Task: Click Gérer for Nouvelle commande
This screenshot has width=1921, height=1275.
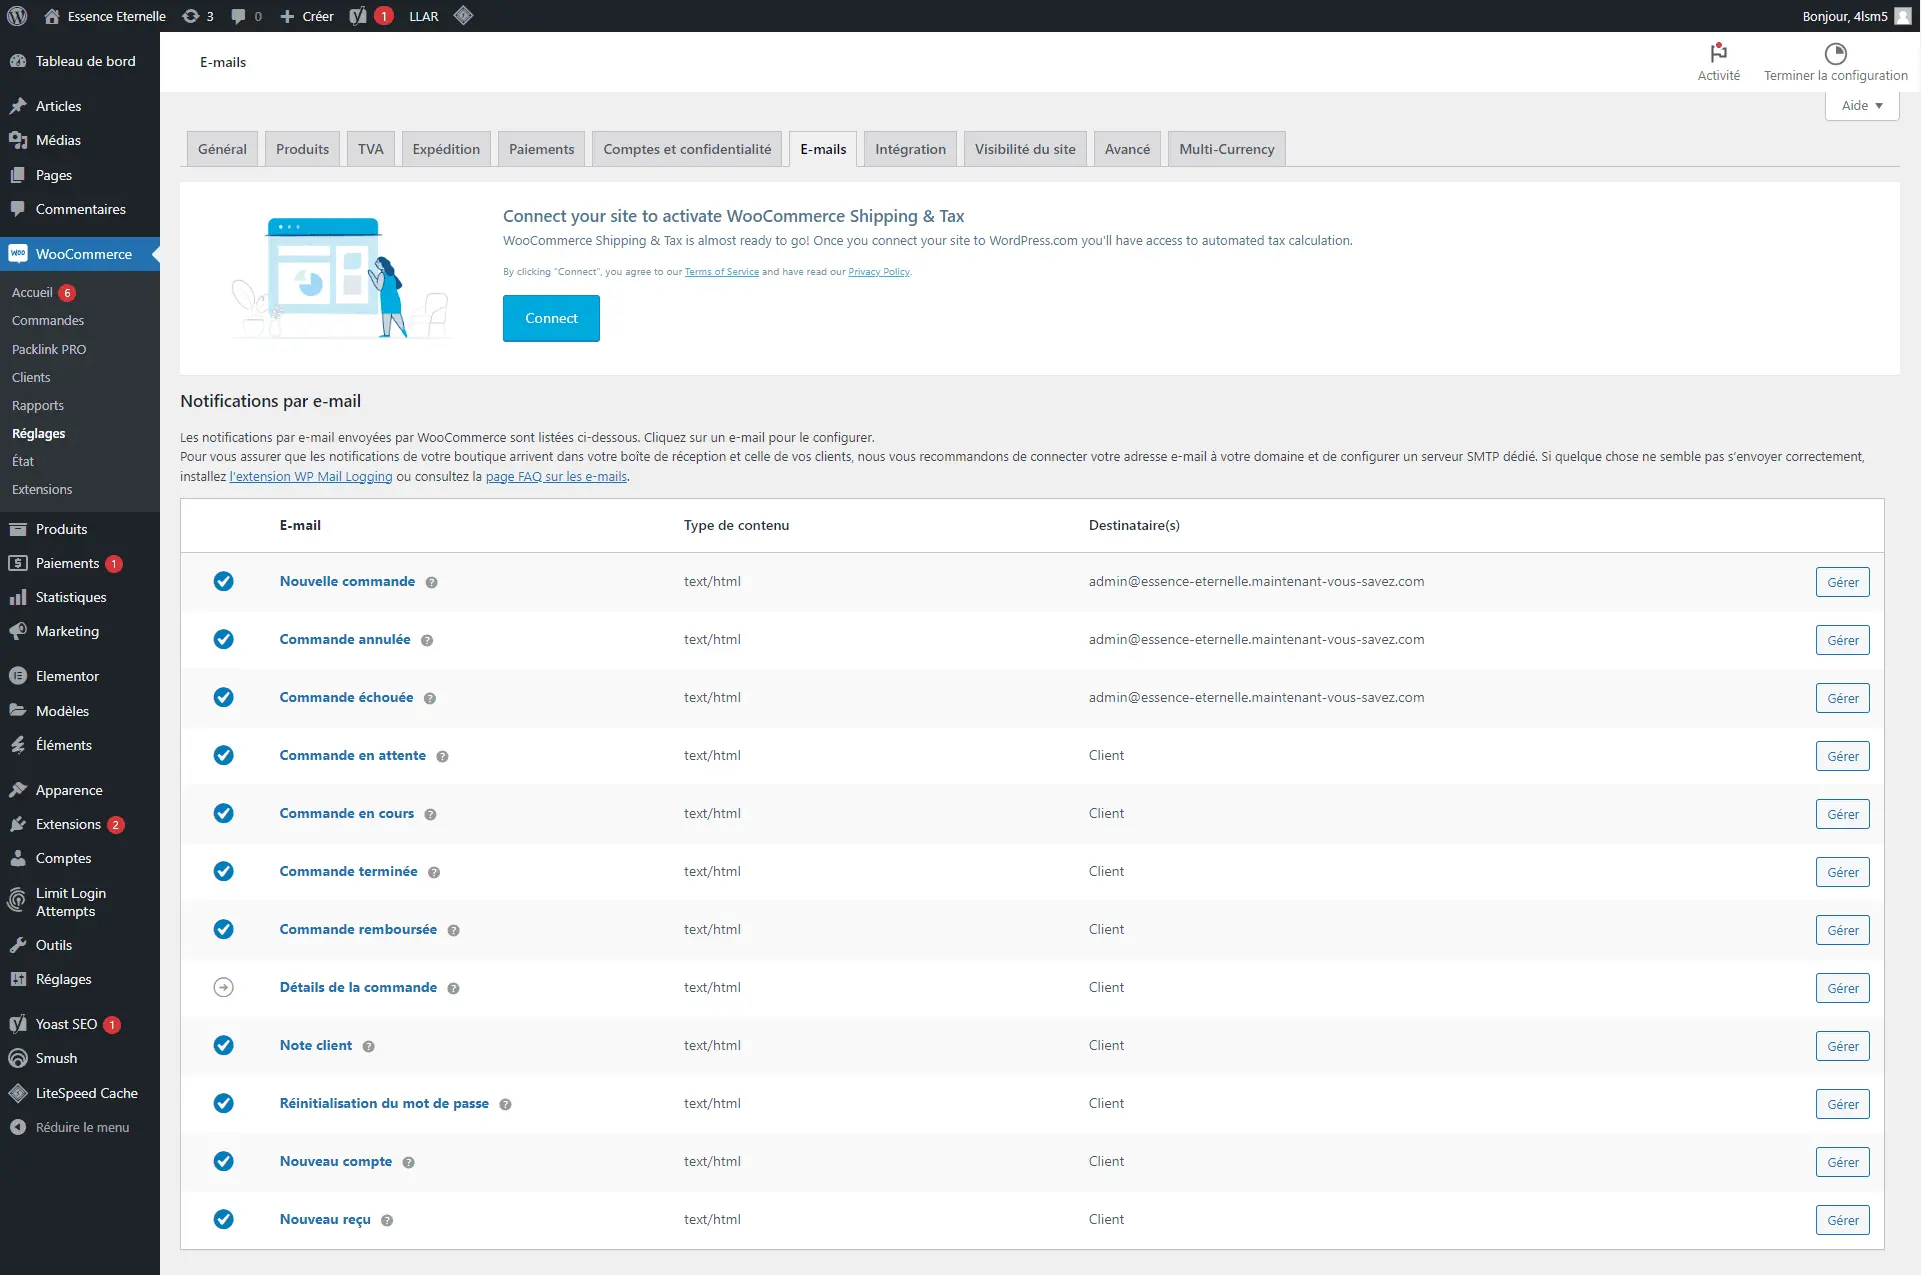Action: 1842,582
